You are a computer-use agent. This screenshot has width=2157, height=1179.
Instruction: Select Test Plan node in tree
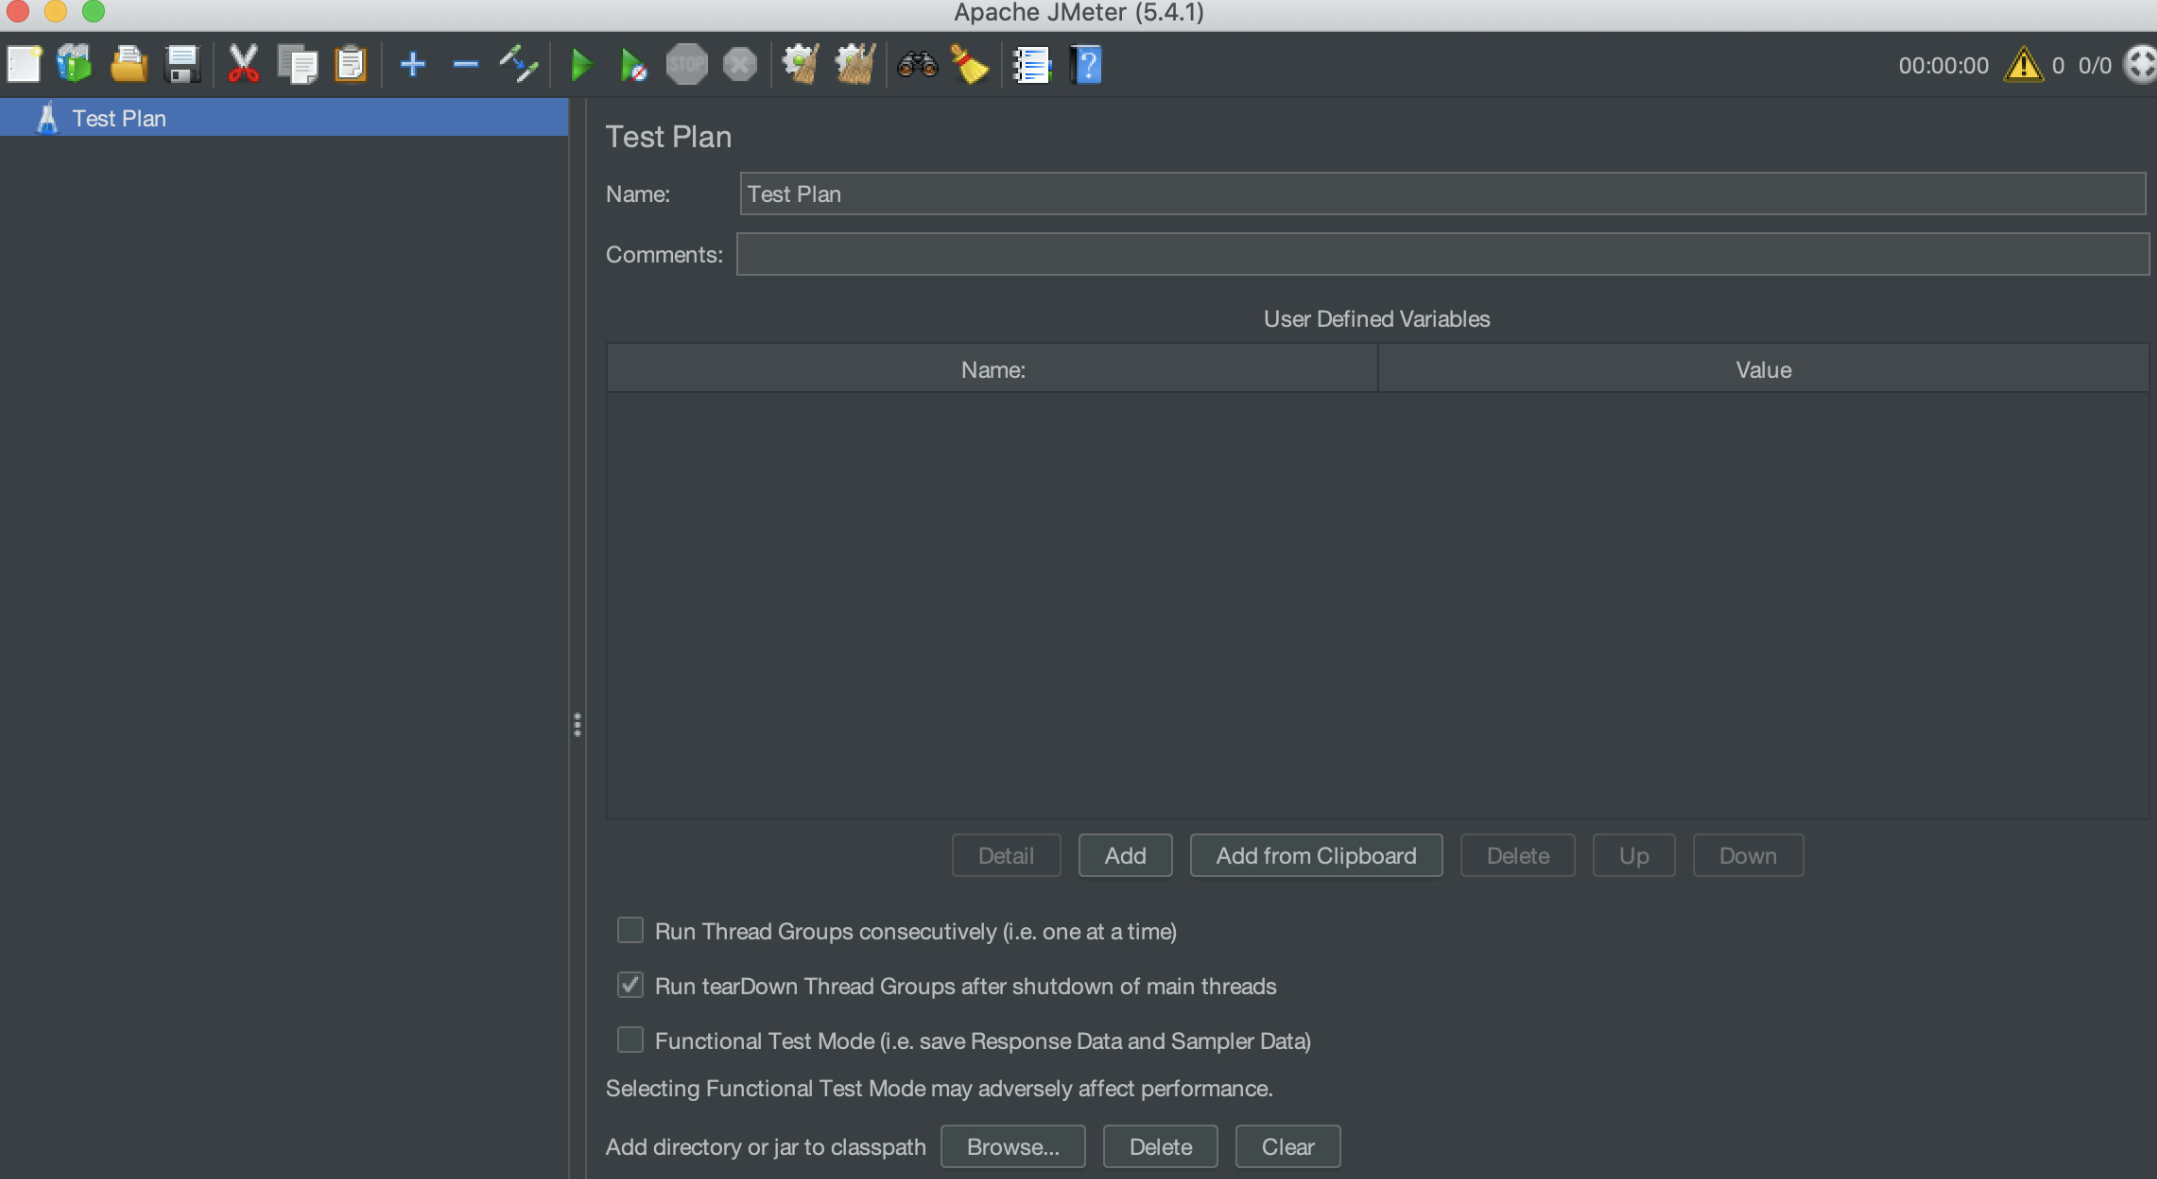pos(119,118)
